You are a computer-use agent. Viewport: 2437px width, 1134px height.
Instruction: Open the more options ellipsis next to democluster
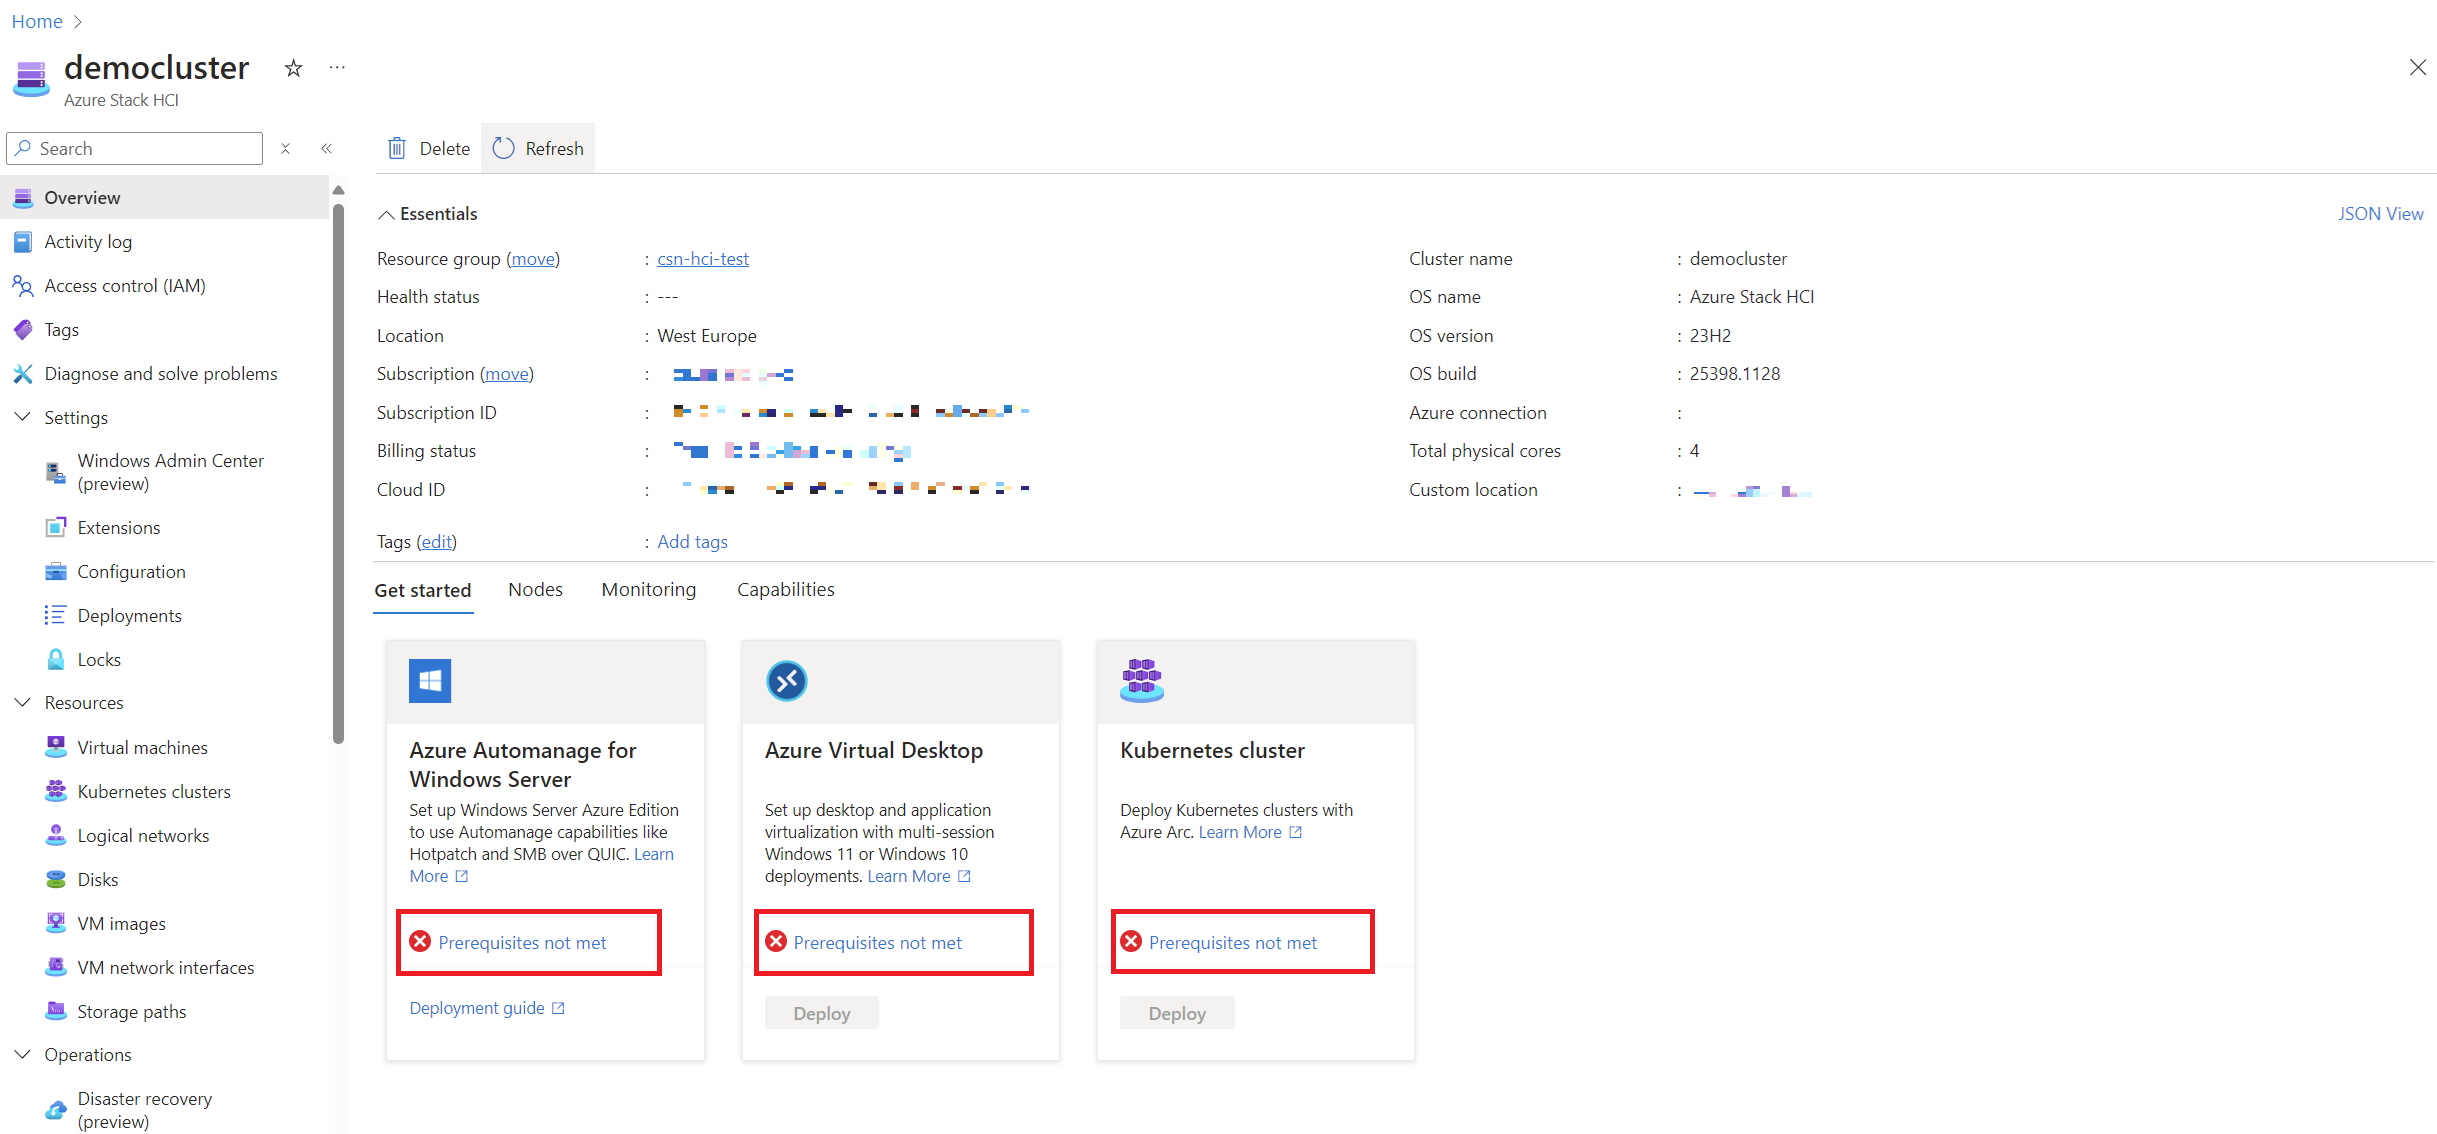(337, 68)
